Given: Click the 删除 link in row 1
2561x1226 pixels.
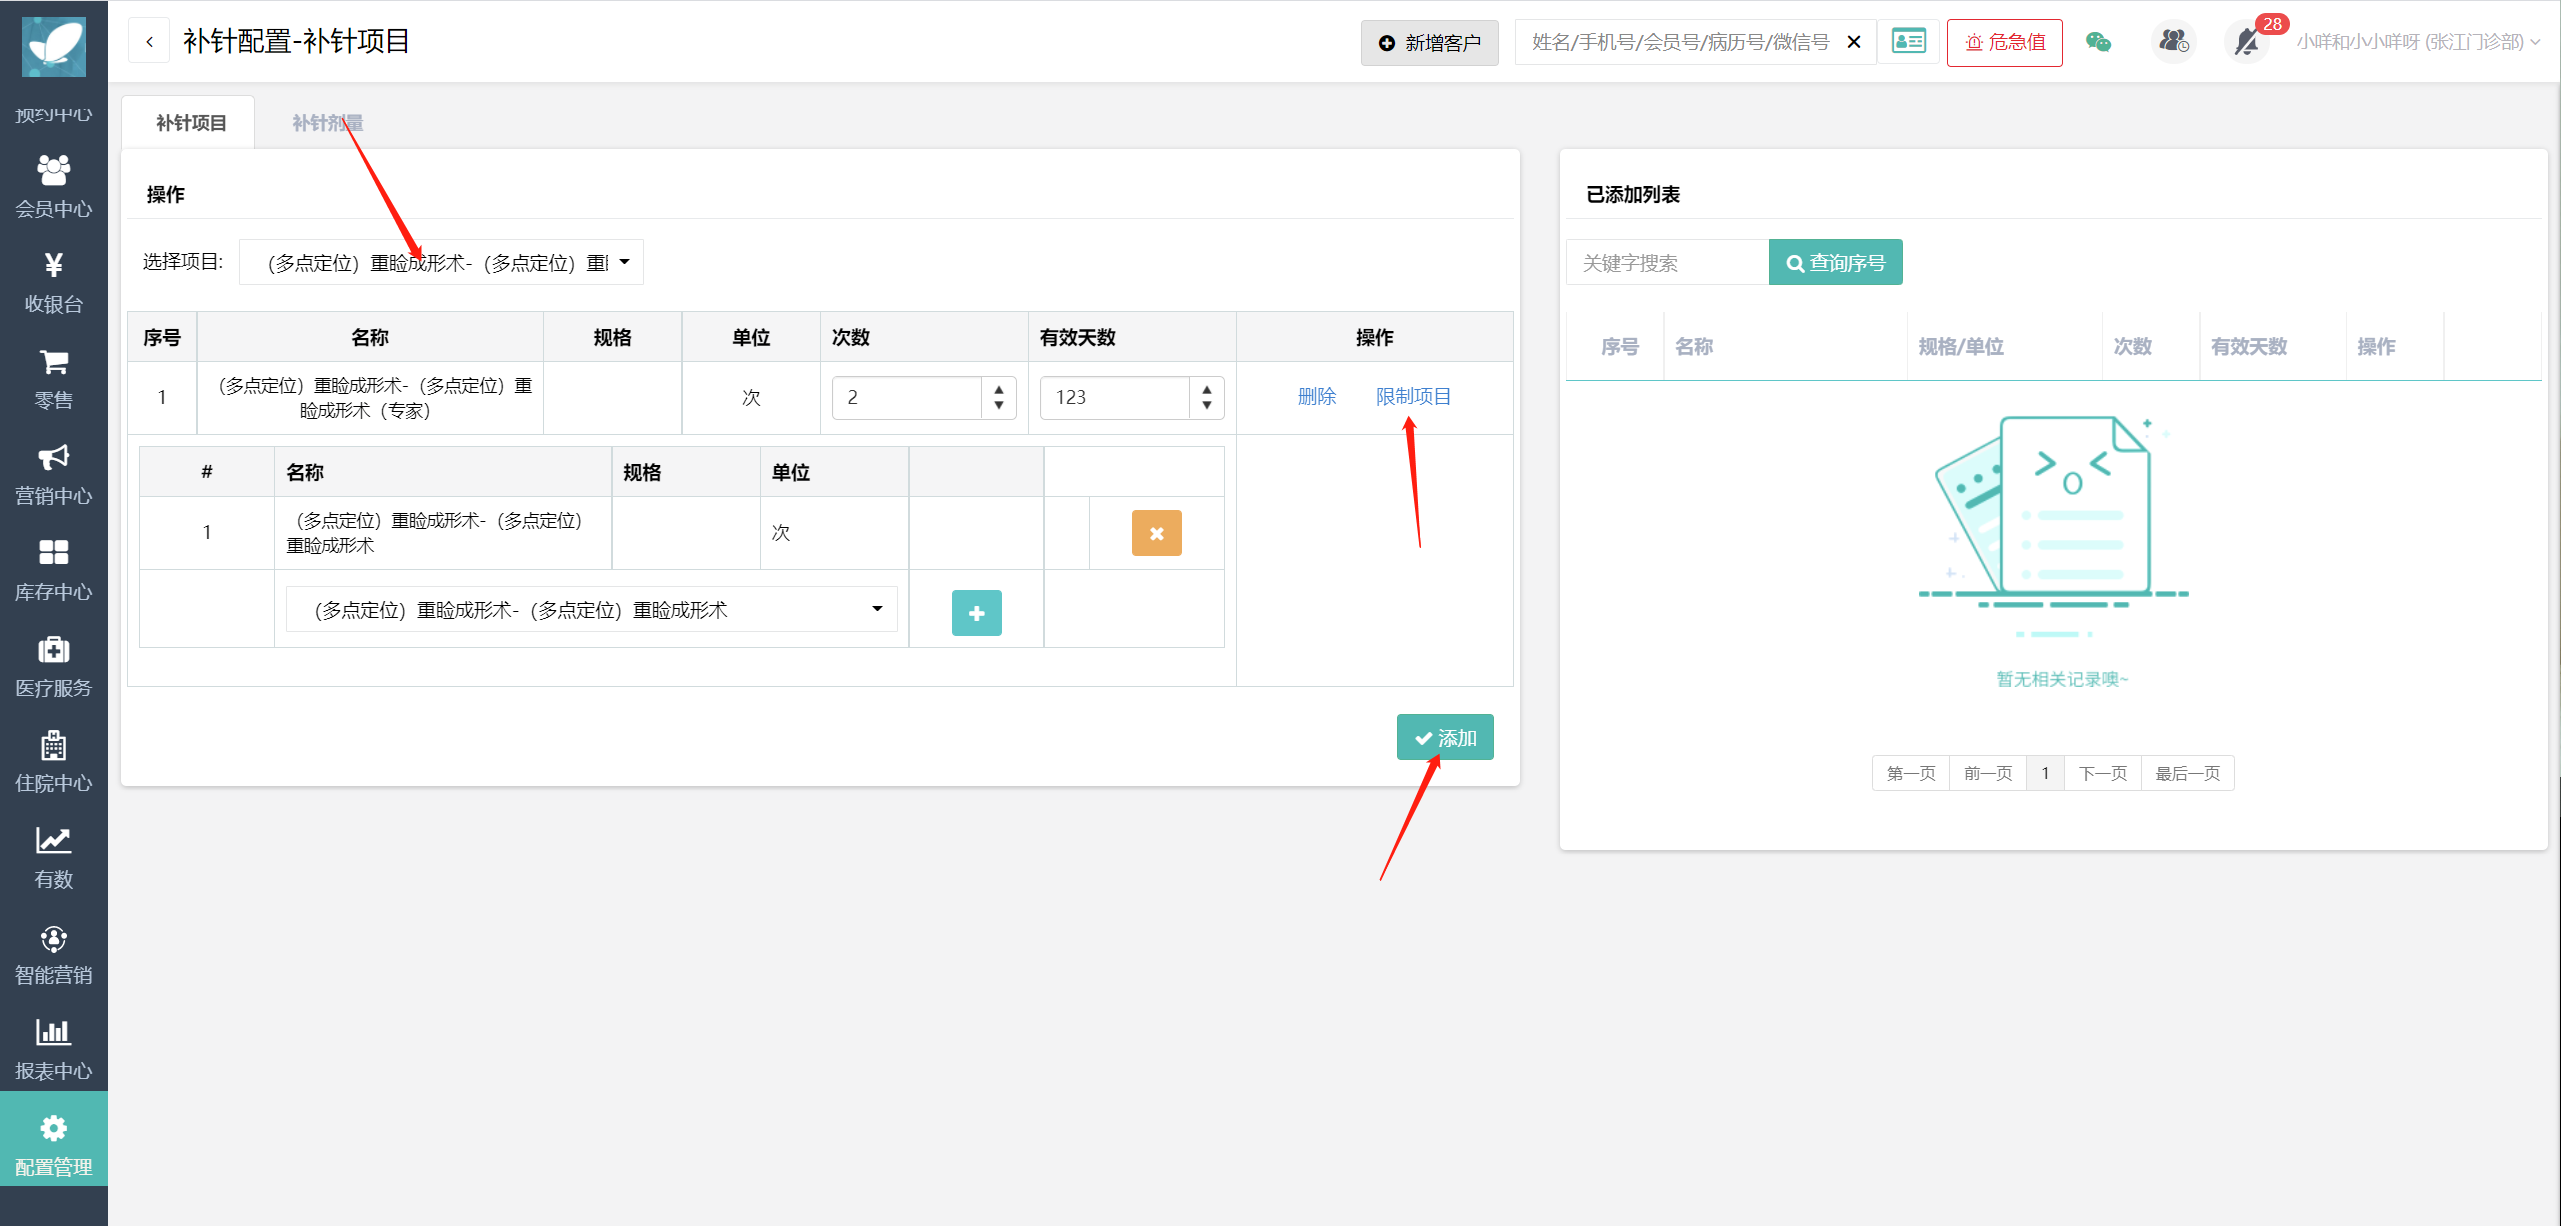Looking at the screenshot, I should point(1317,396).
